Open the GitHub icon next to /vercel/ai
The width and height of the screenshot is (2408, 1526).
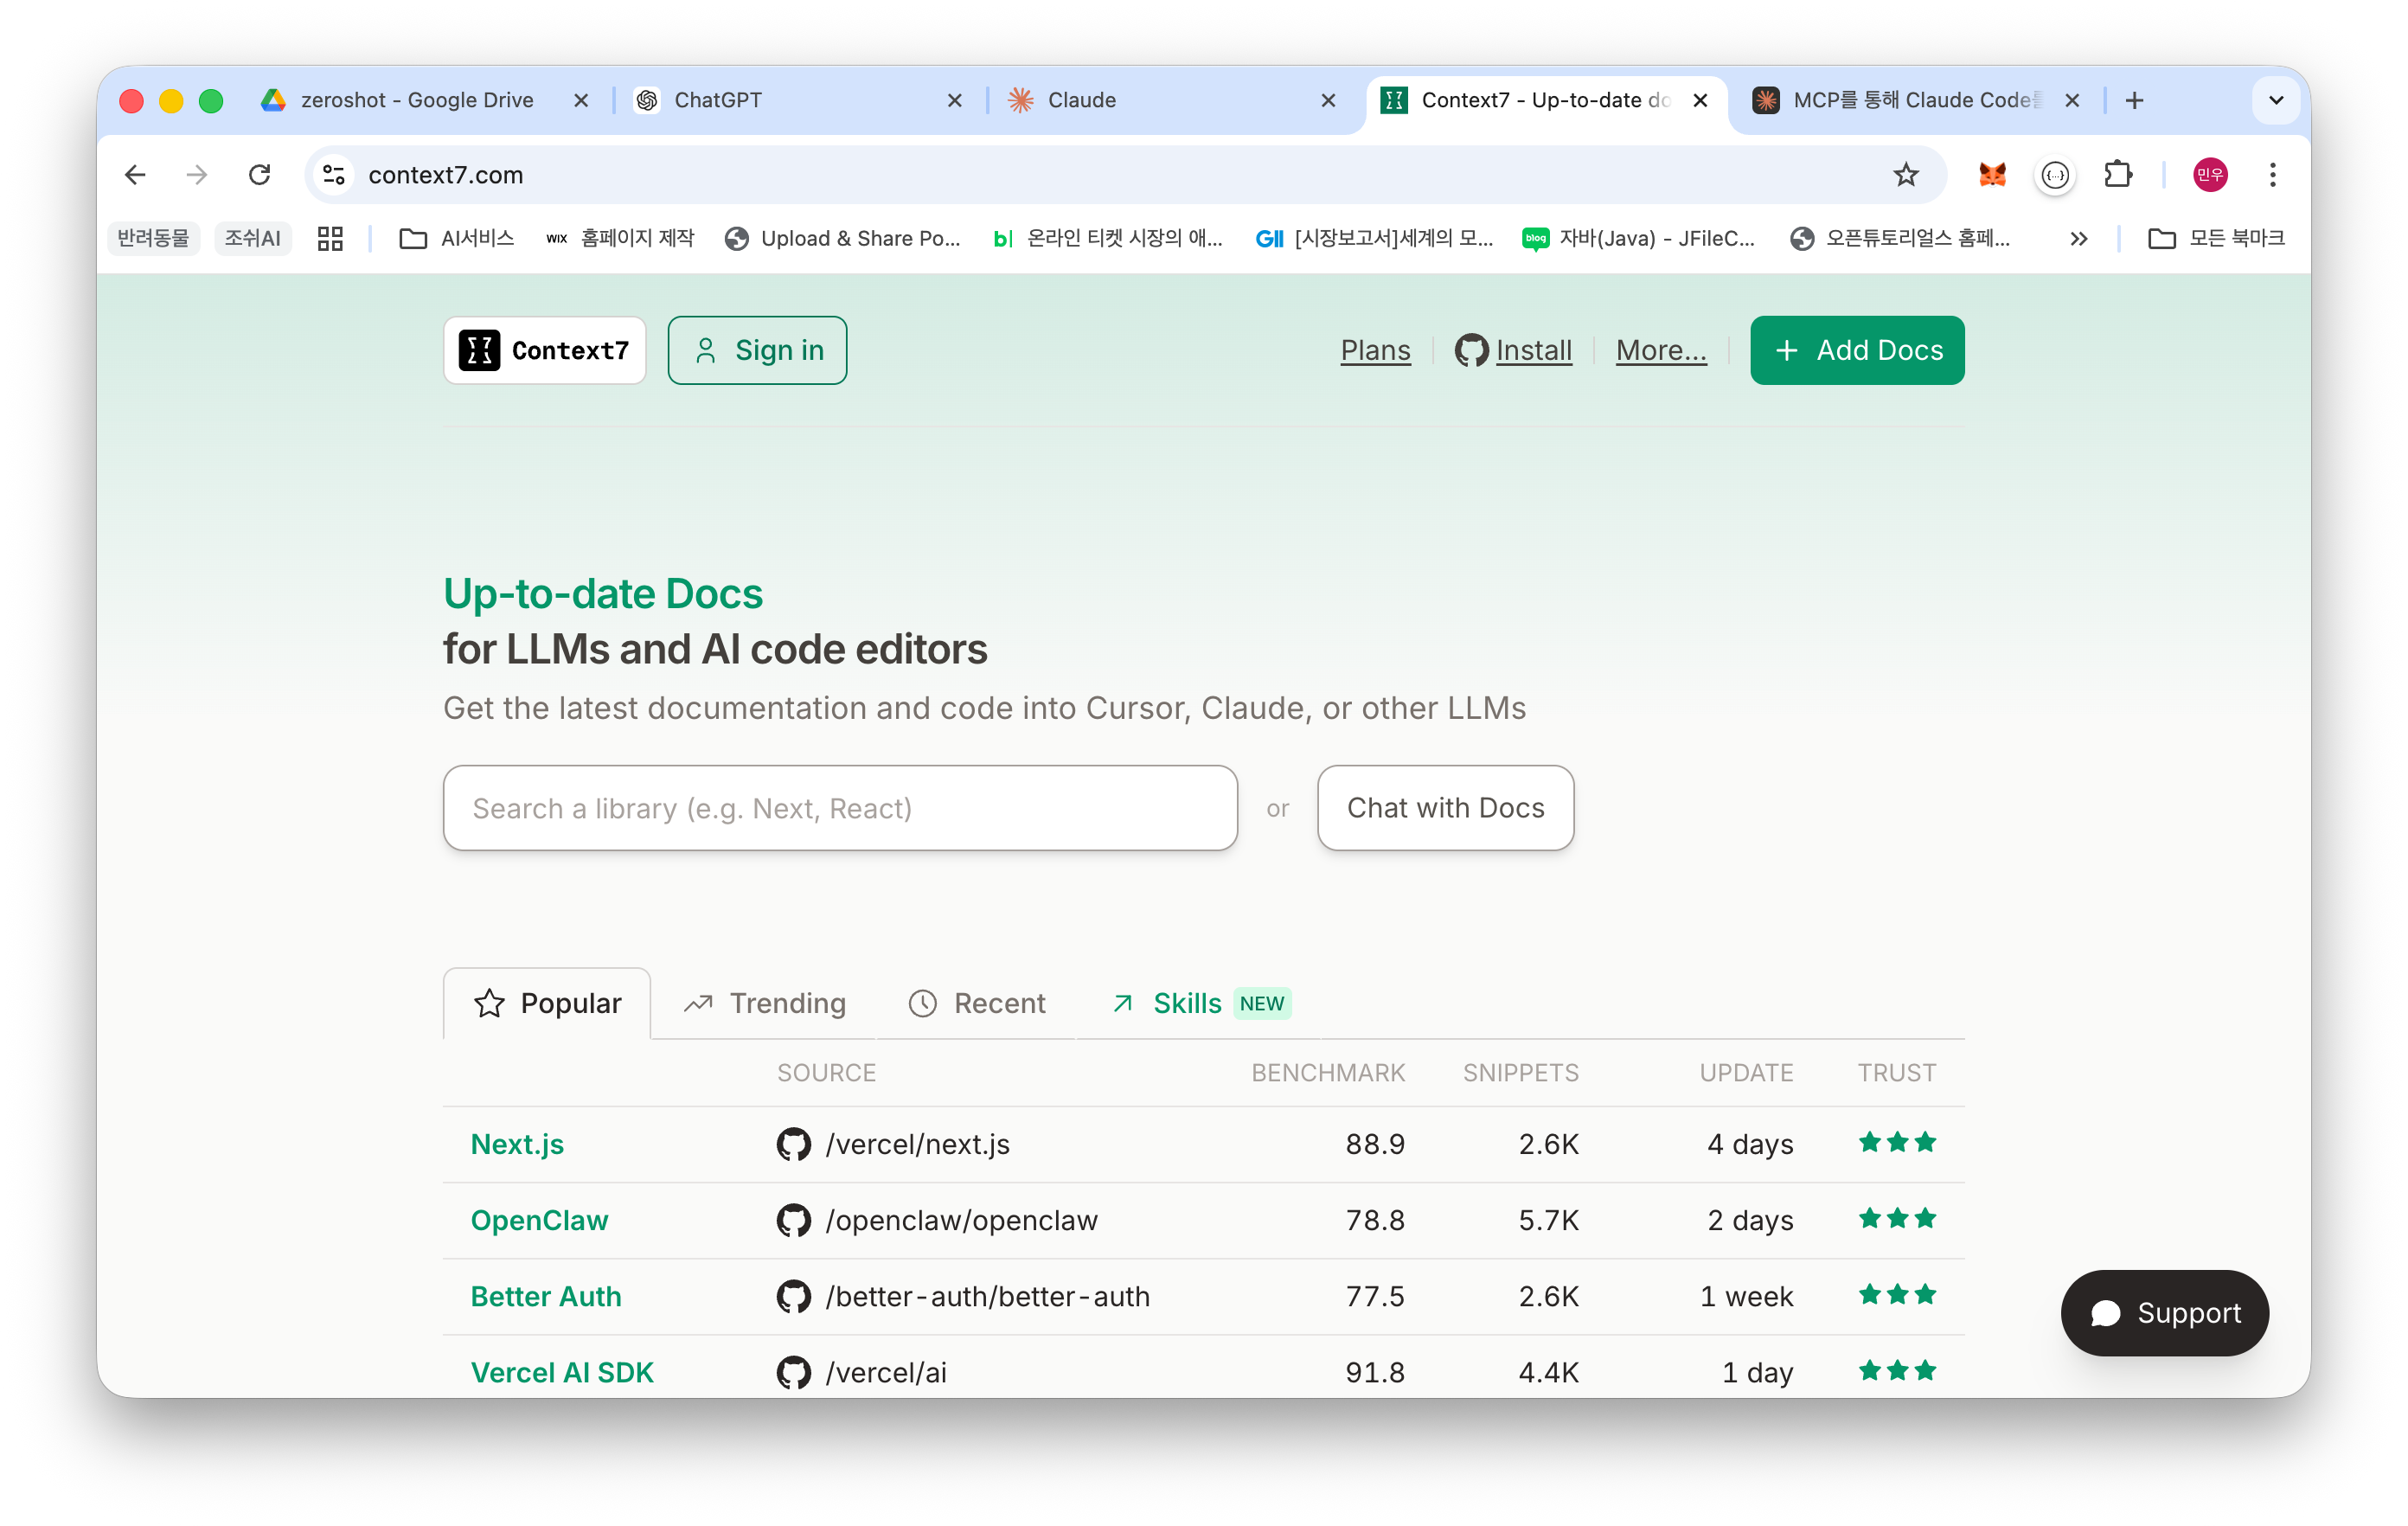[794, 1372]
